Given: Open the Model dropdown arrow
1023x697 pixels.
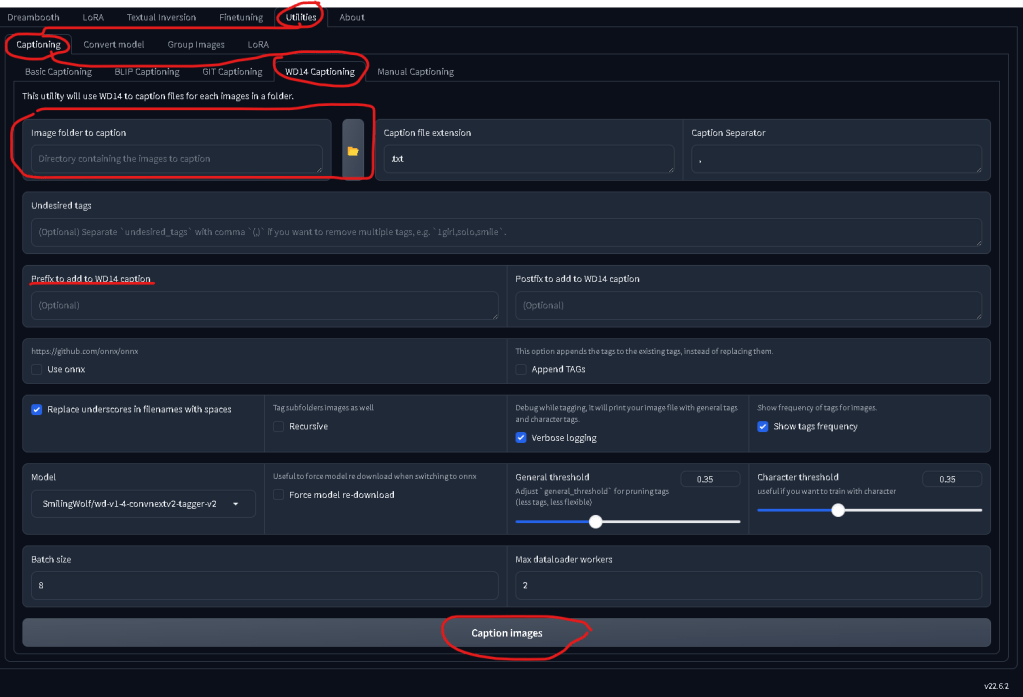Looking at the screenshot, I should pos(235,504).
